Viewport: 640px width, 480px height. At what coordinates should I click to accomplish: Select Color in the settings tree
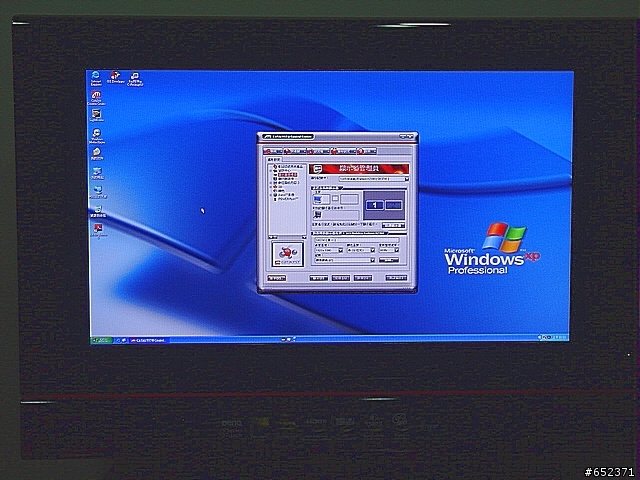[280, 191]
